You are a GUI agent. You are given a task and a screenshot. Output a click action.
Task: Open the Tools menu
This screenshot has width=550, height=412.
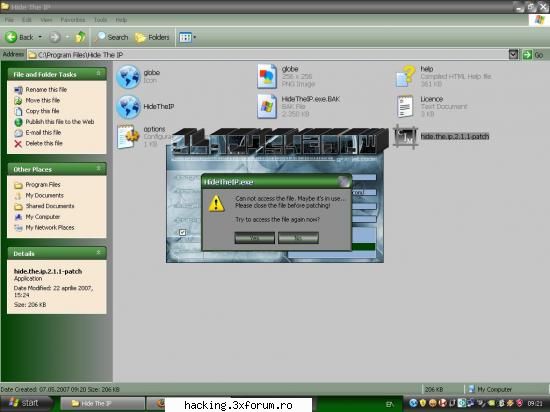click(x=100, y=20)
